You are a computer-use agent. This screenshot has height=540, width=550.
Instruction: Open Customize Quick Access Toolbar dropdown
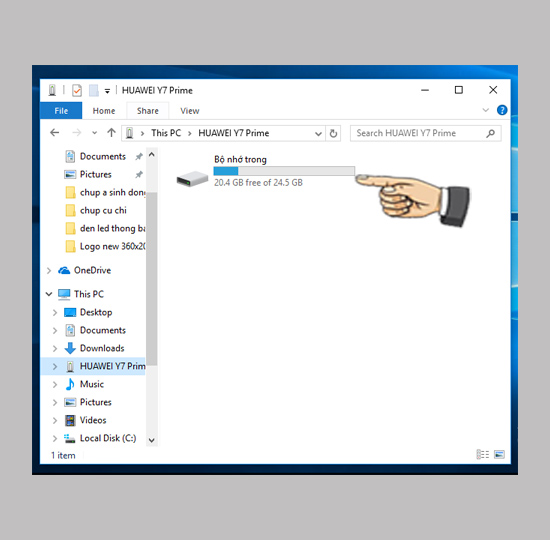click(107, 91)
